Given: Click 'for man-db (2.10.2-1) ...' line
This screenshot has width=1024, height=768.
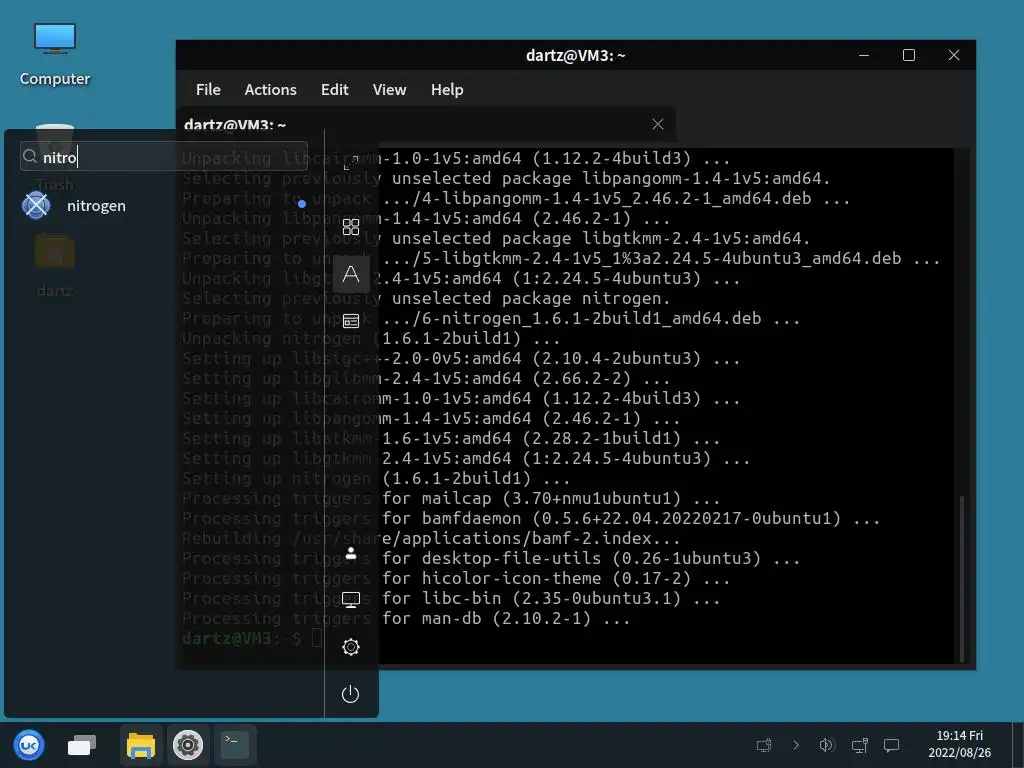Looking at the screenshot, I should (506, 618).
